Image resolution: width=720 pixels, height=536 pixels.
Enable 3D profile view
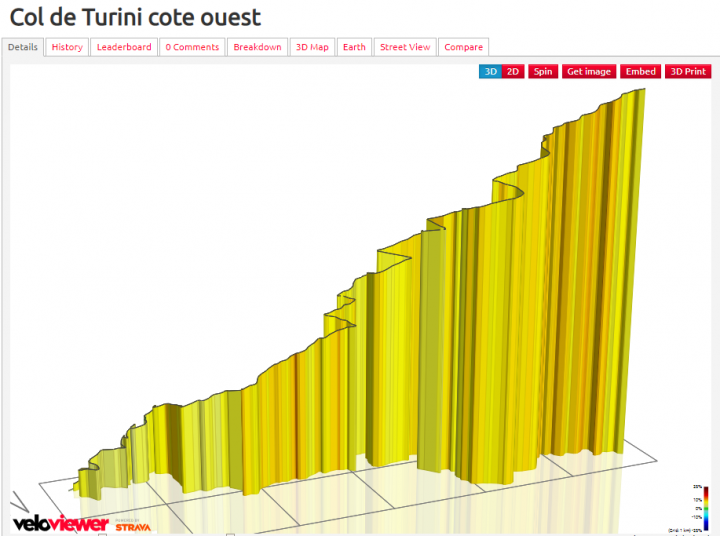490,72
